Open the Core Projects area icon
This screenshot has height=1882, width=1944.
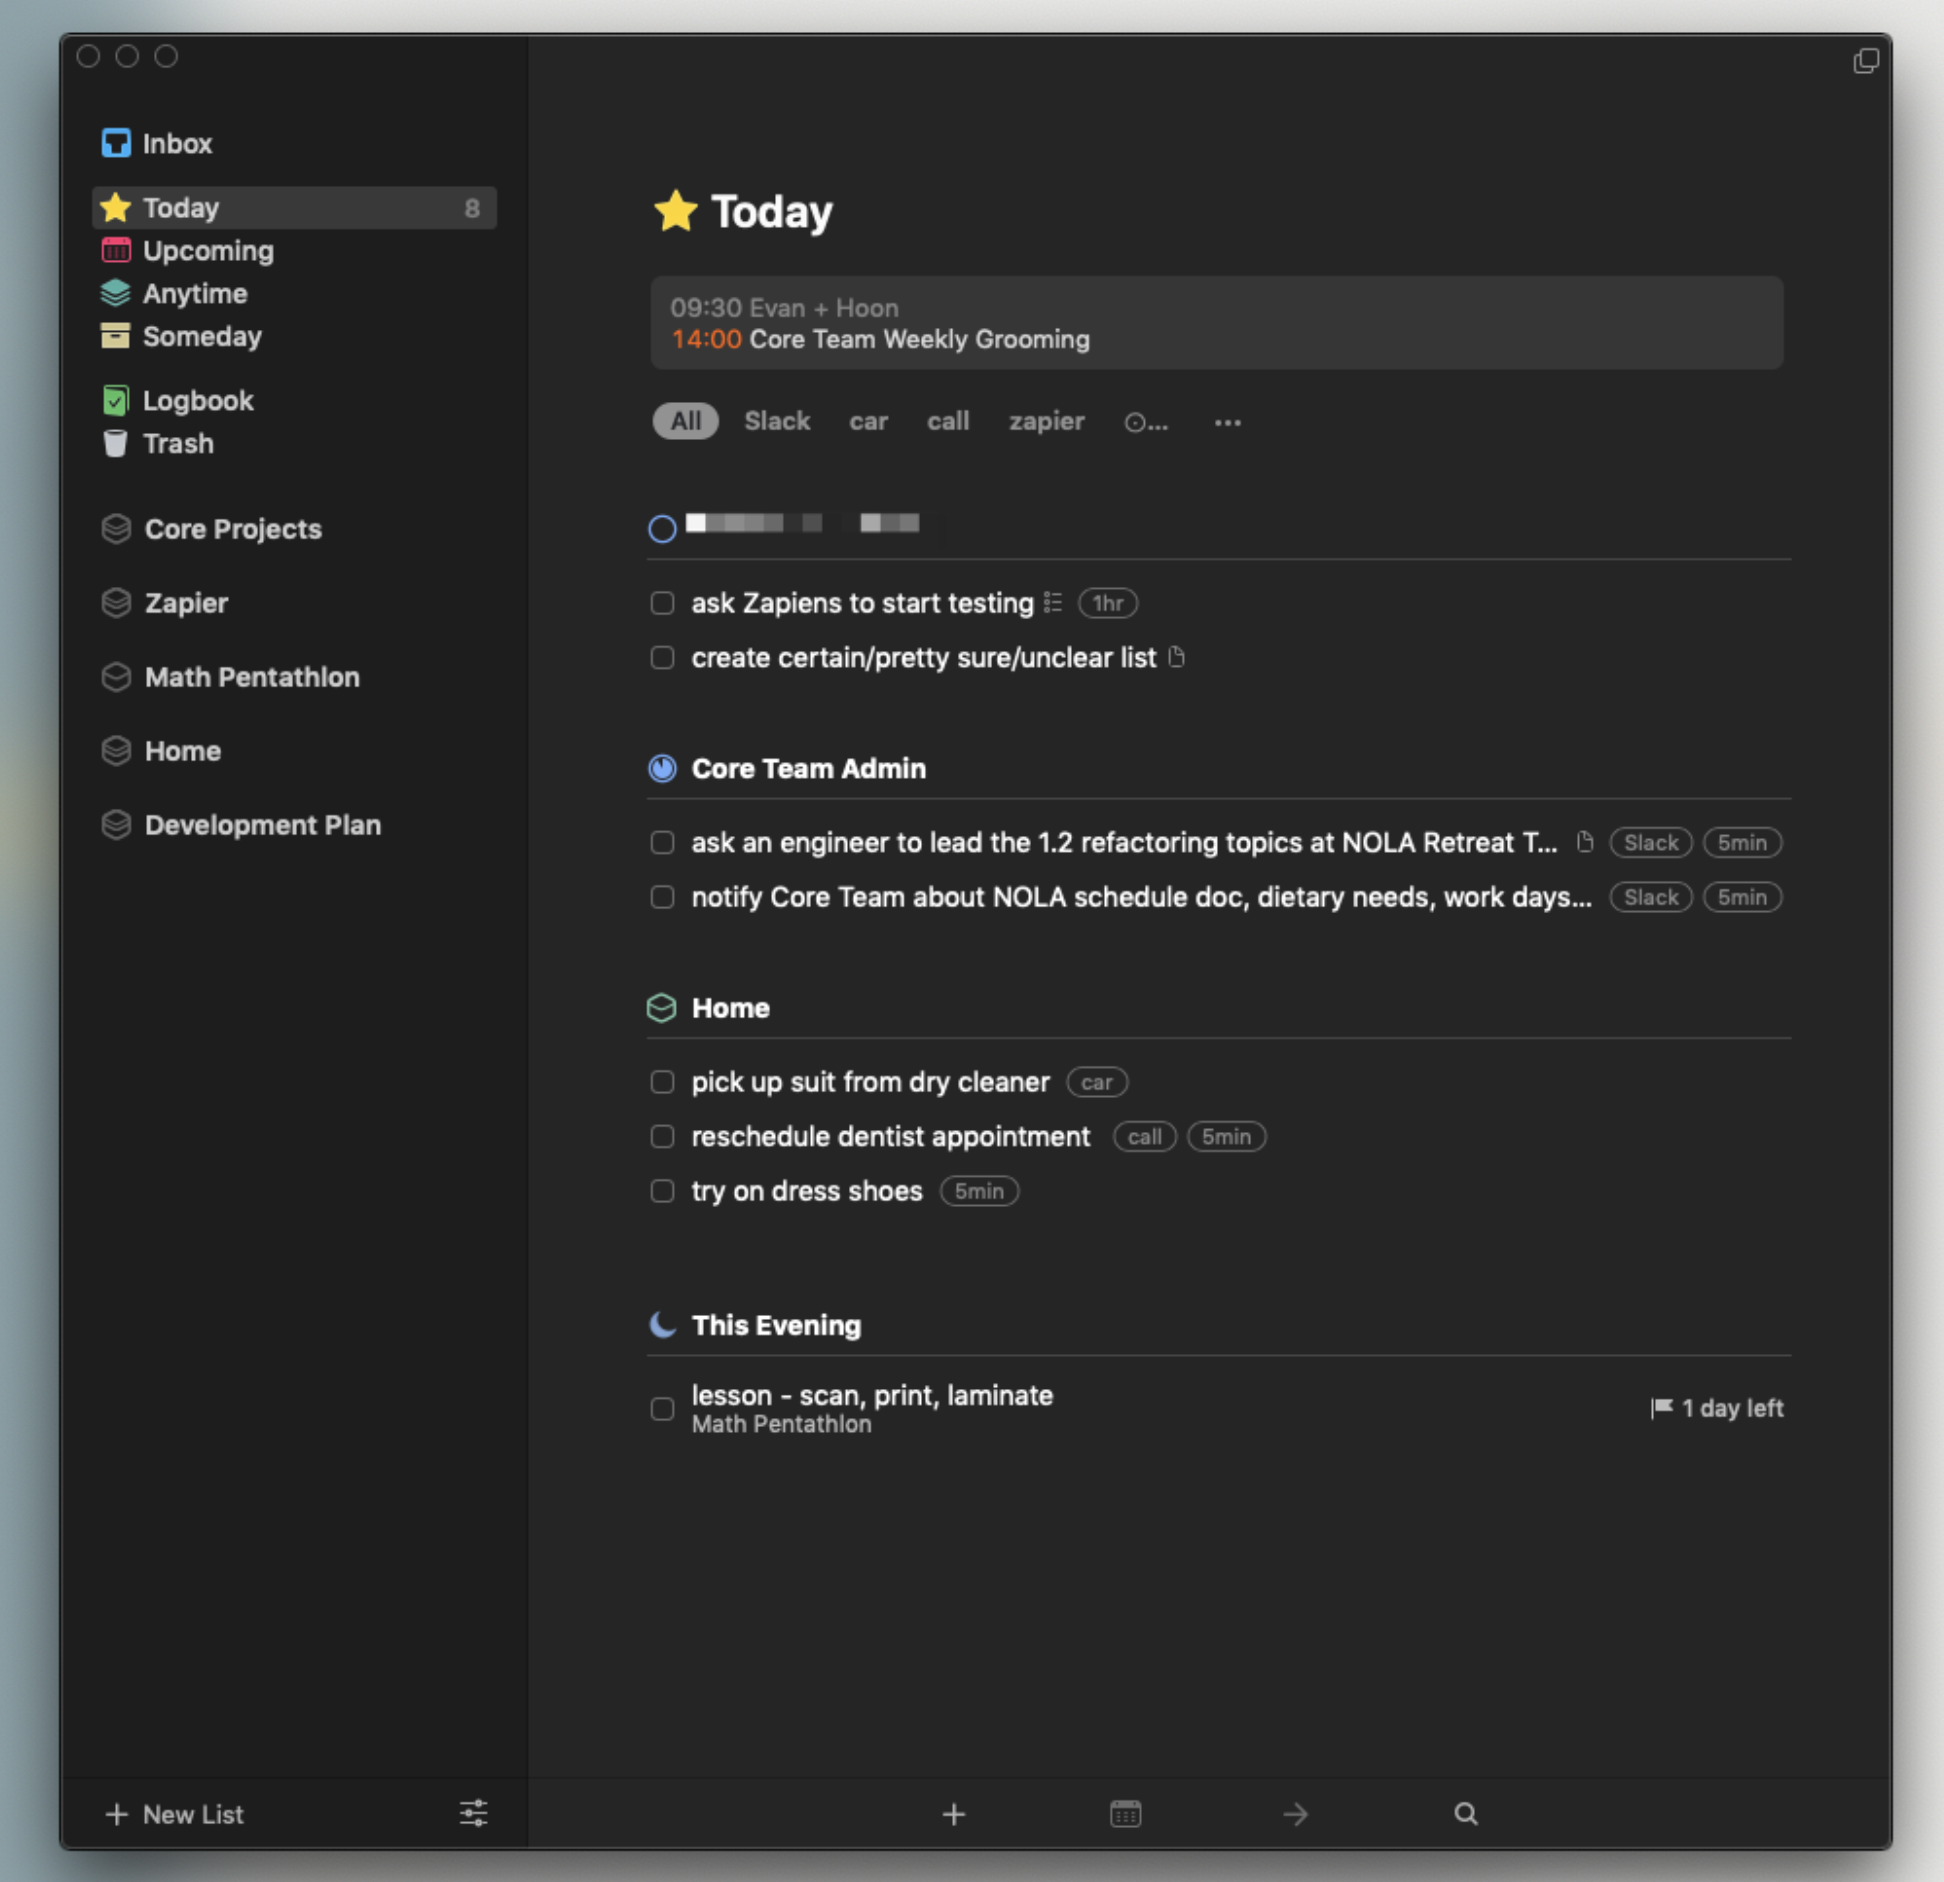click(118, 530)
